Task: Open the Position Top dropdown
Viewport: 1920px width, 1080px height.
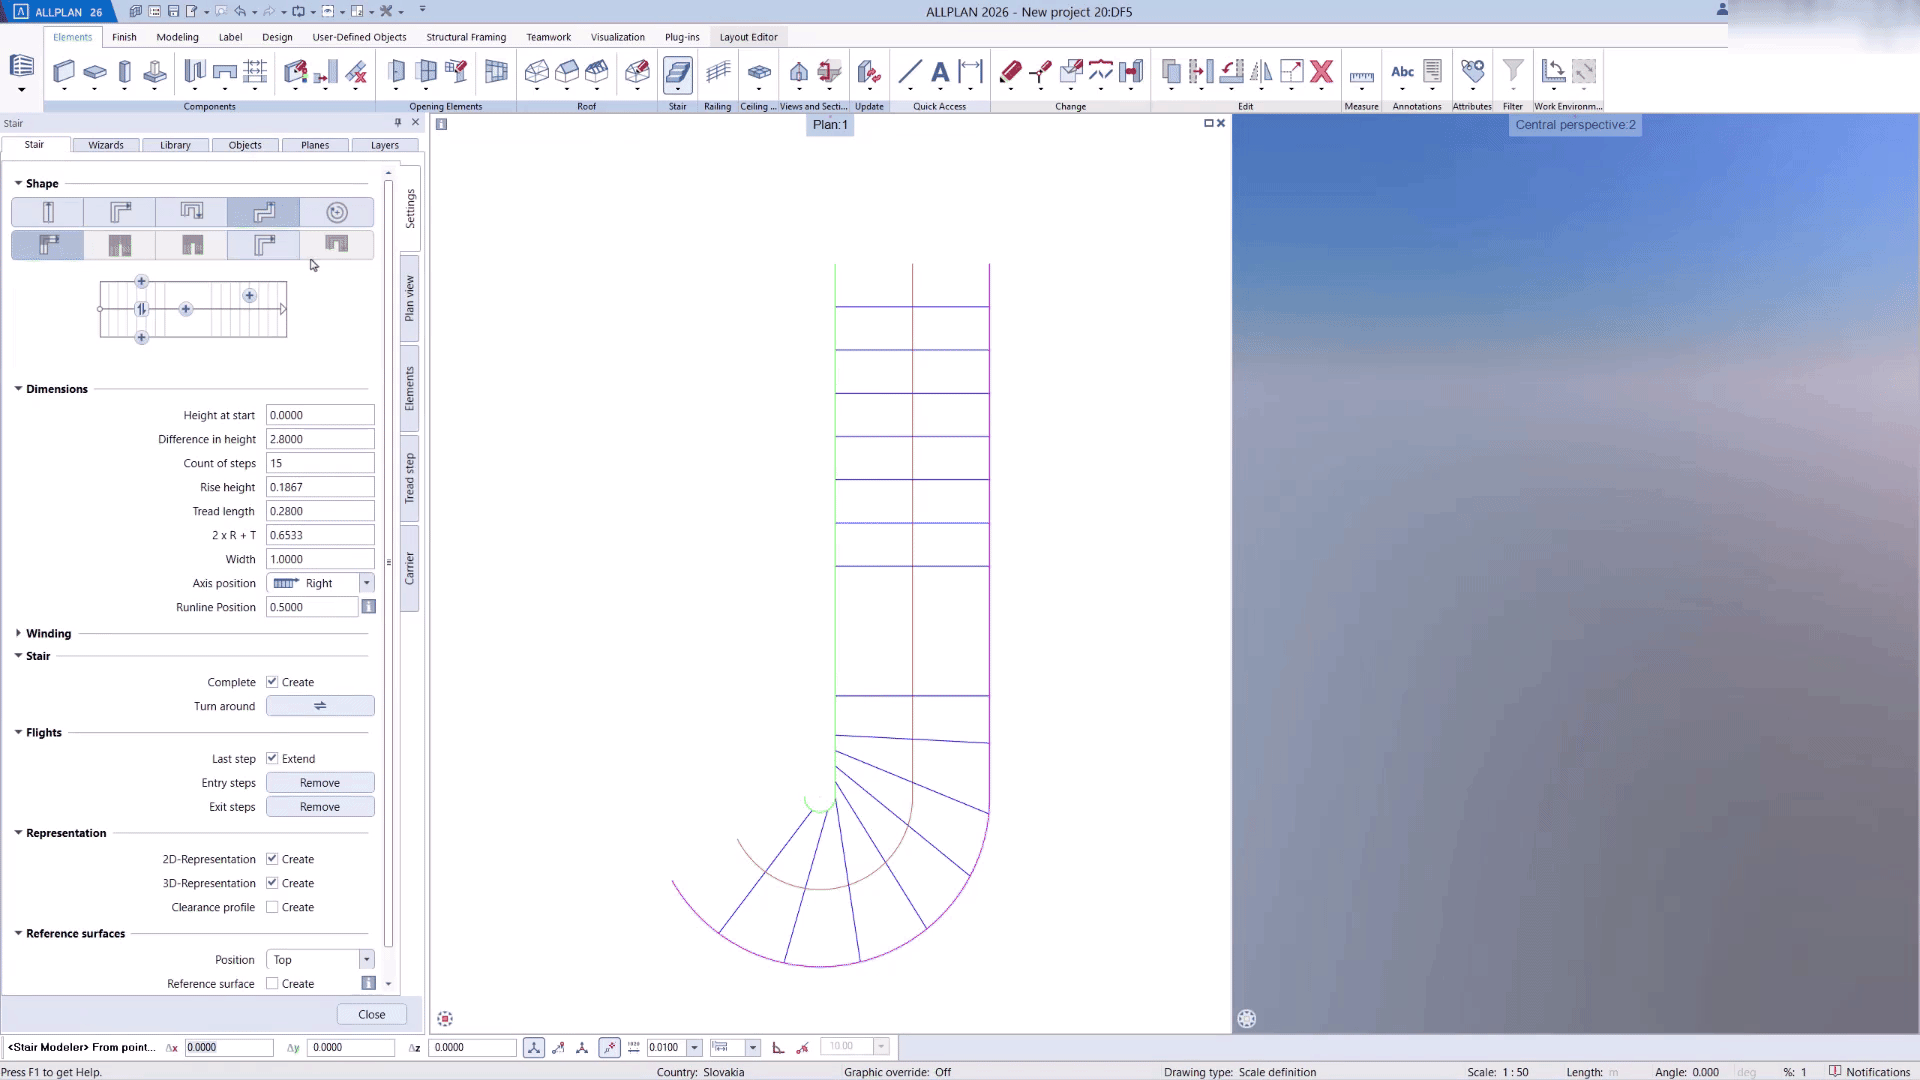Action: click(x=366, y=960)
